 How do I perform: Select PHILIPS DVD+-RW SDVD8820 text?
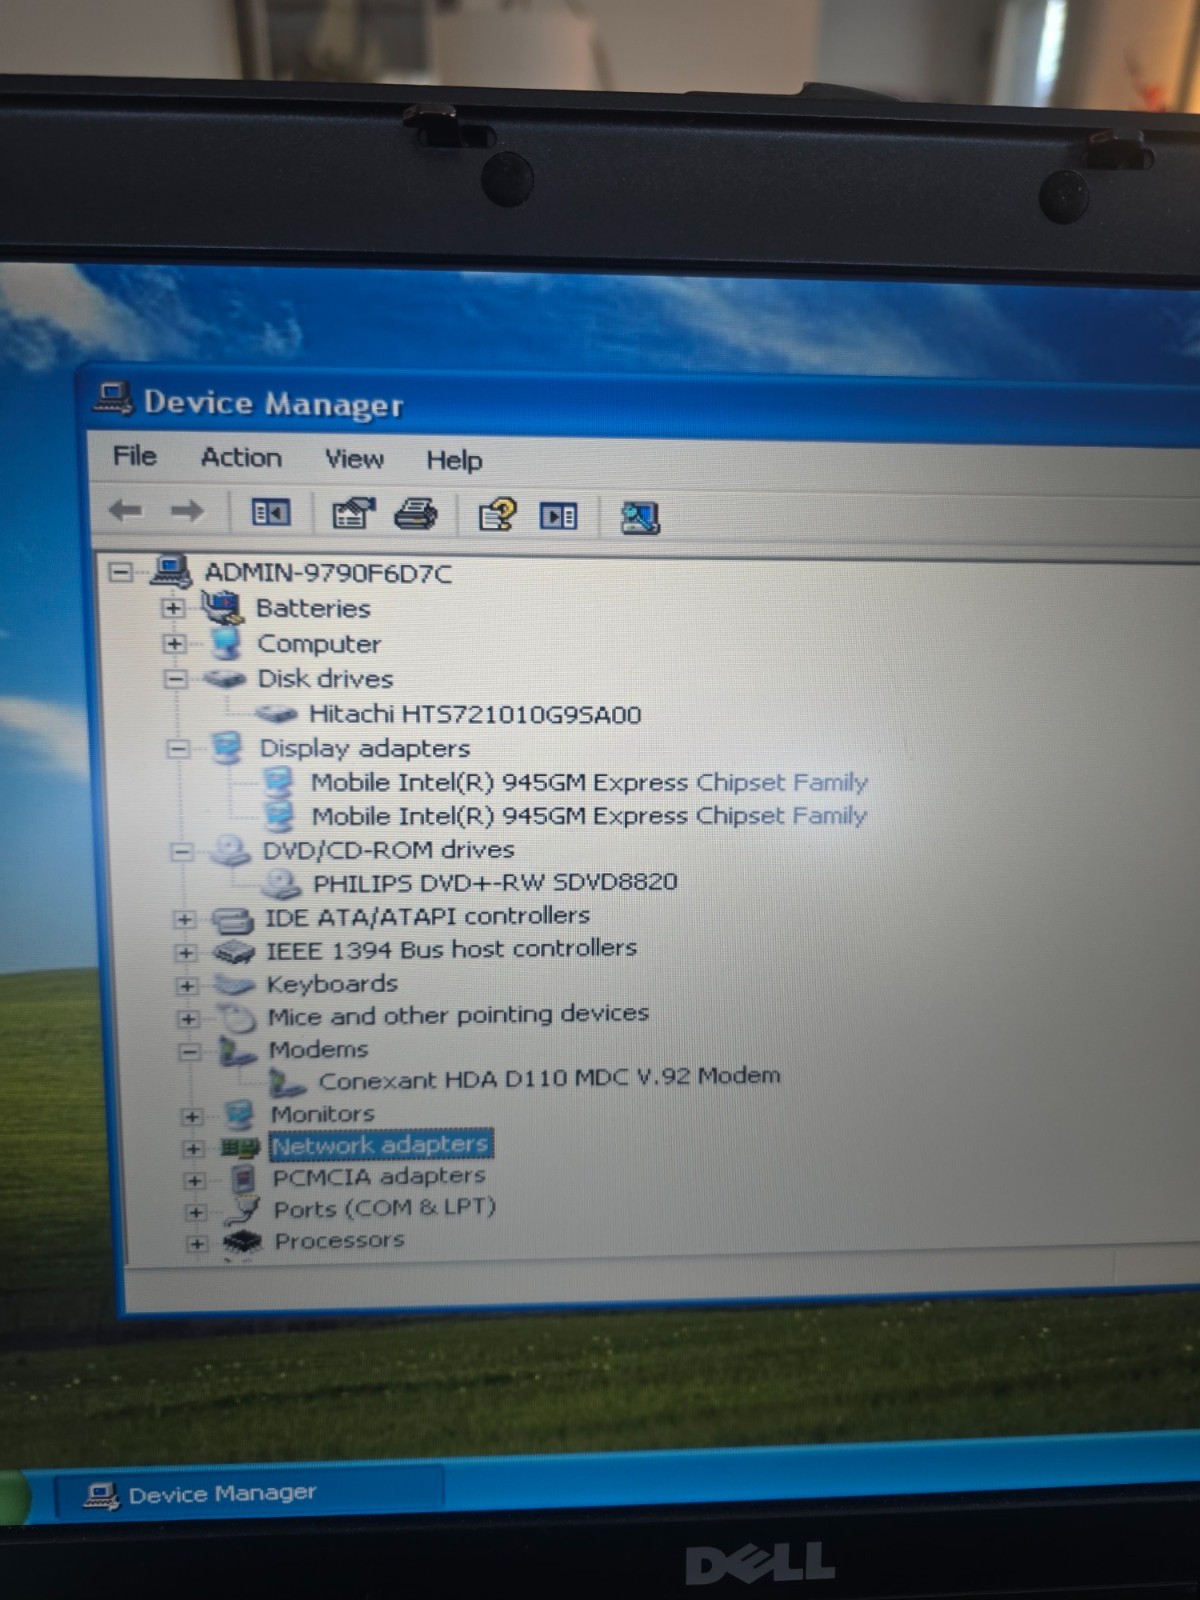495,883
